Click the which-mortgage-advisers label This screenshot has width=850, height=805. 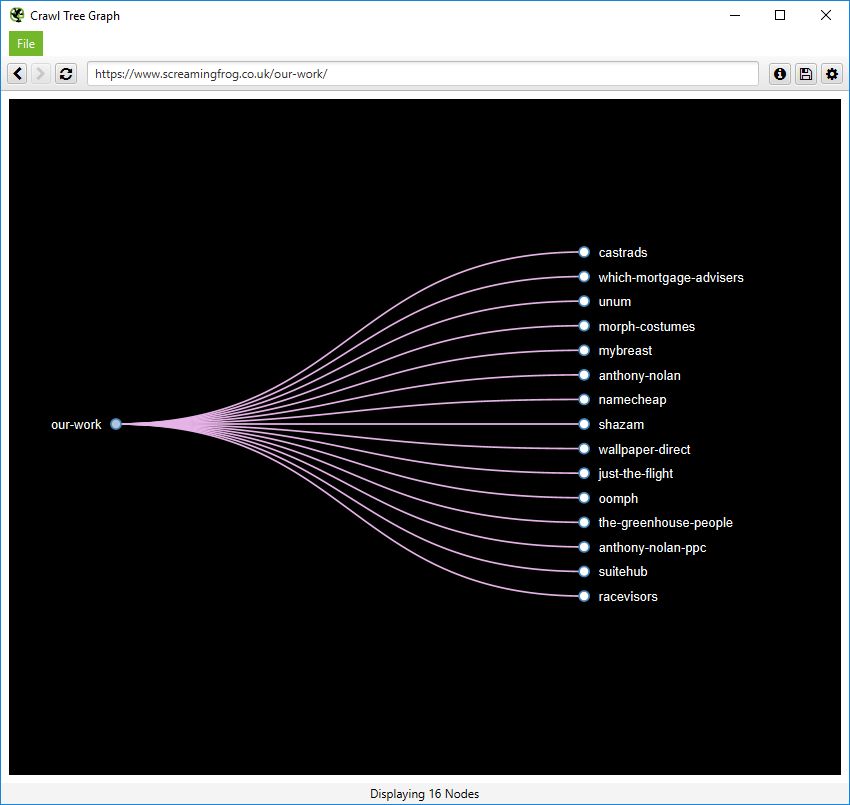point(671,277)
